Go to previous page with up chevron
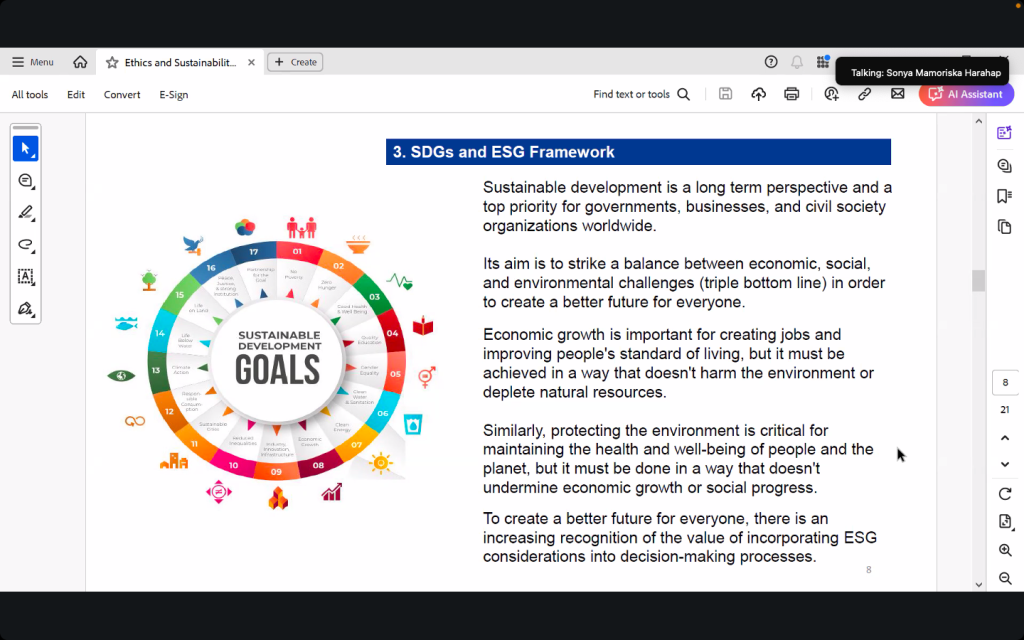 (x=1005, y=438)
